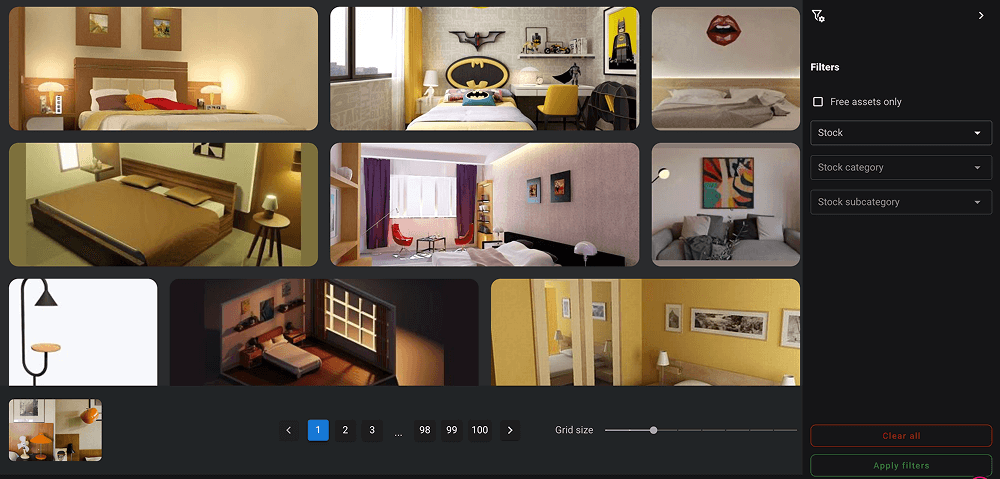Screen dimensions: 1000x479
Task: Open Stock subcategory dropdown
Action: click(x=900, y=202)
